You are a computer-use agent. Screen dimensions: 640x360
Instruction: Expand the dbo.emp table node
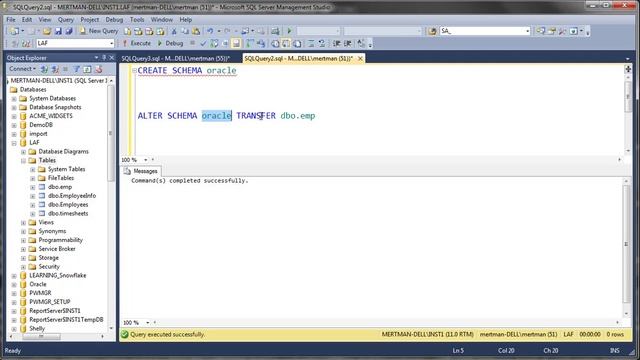tap(33, 187)
